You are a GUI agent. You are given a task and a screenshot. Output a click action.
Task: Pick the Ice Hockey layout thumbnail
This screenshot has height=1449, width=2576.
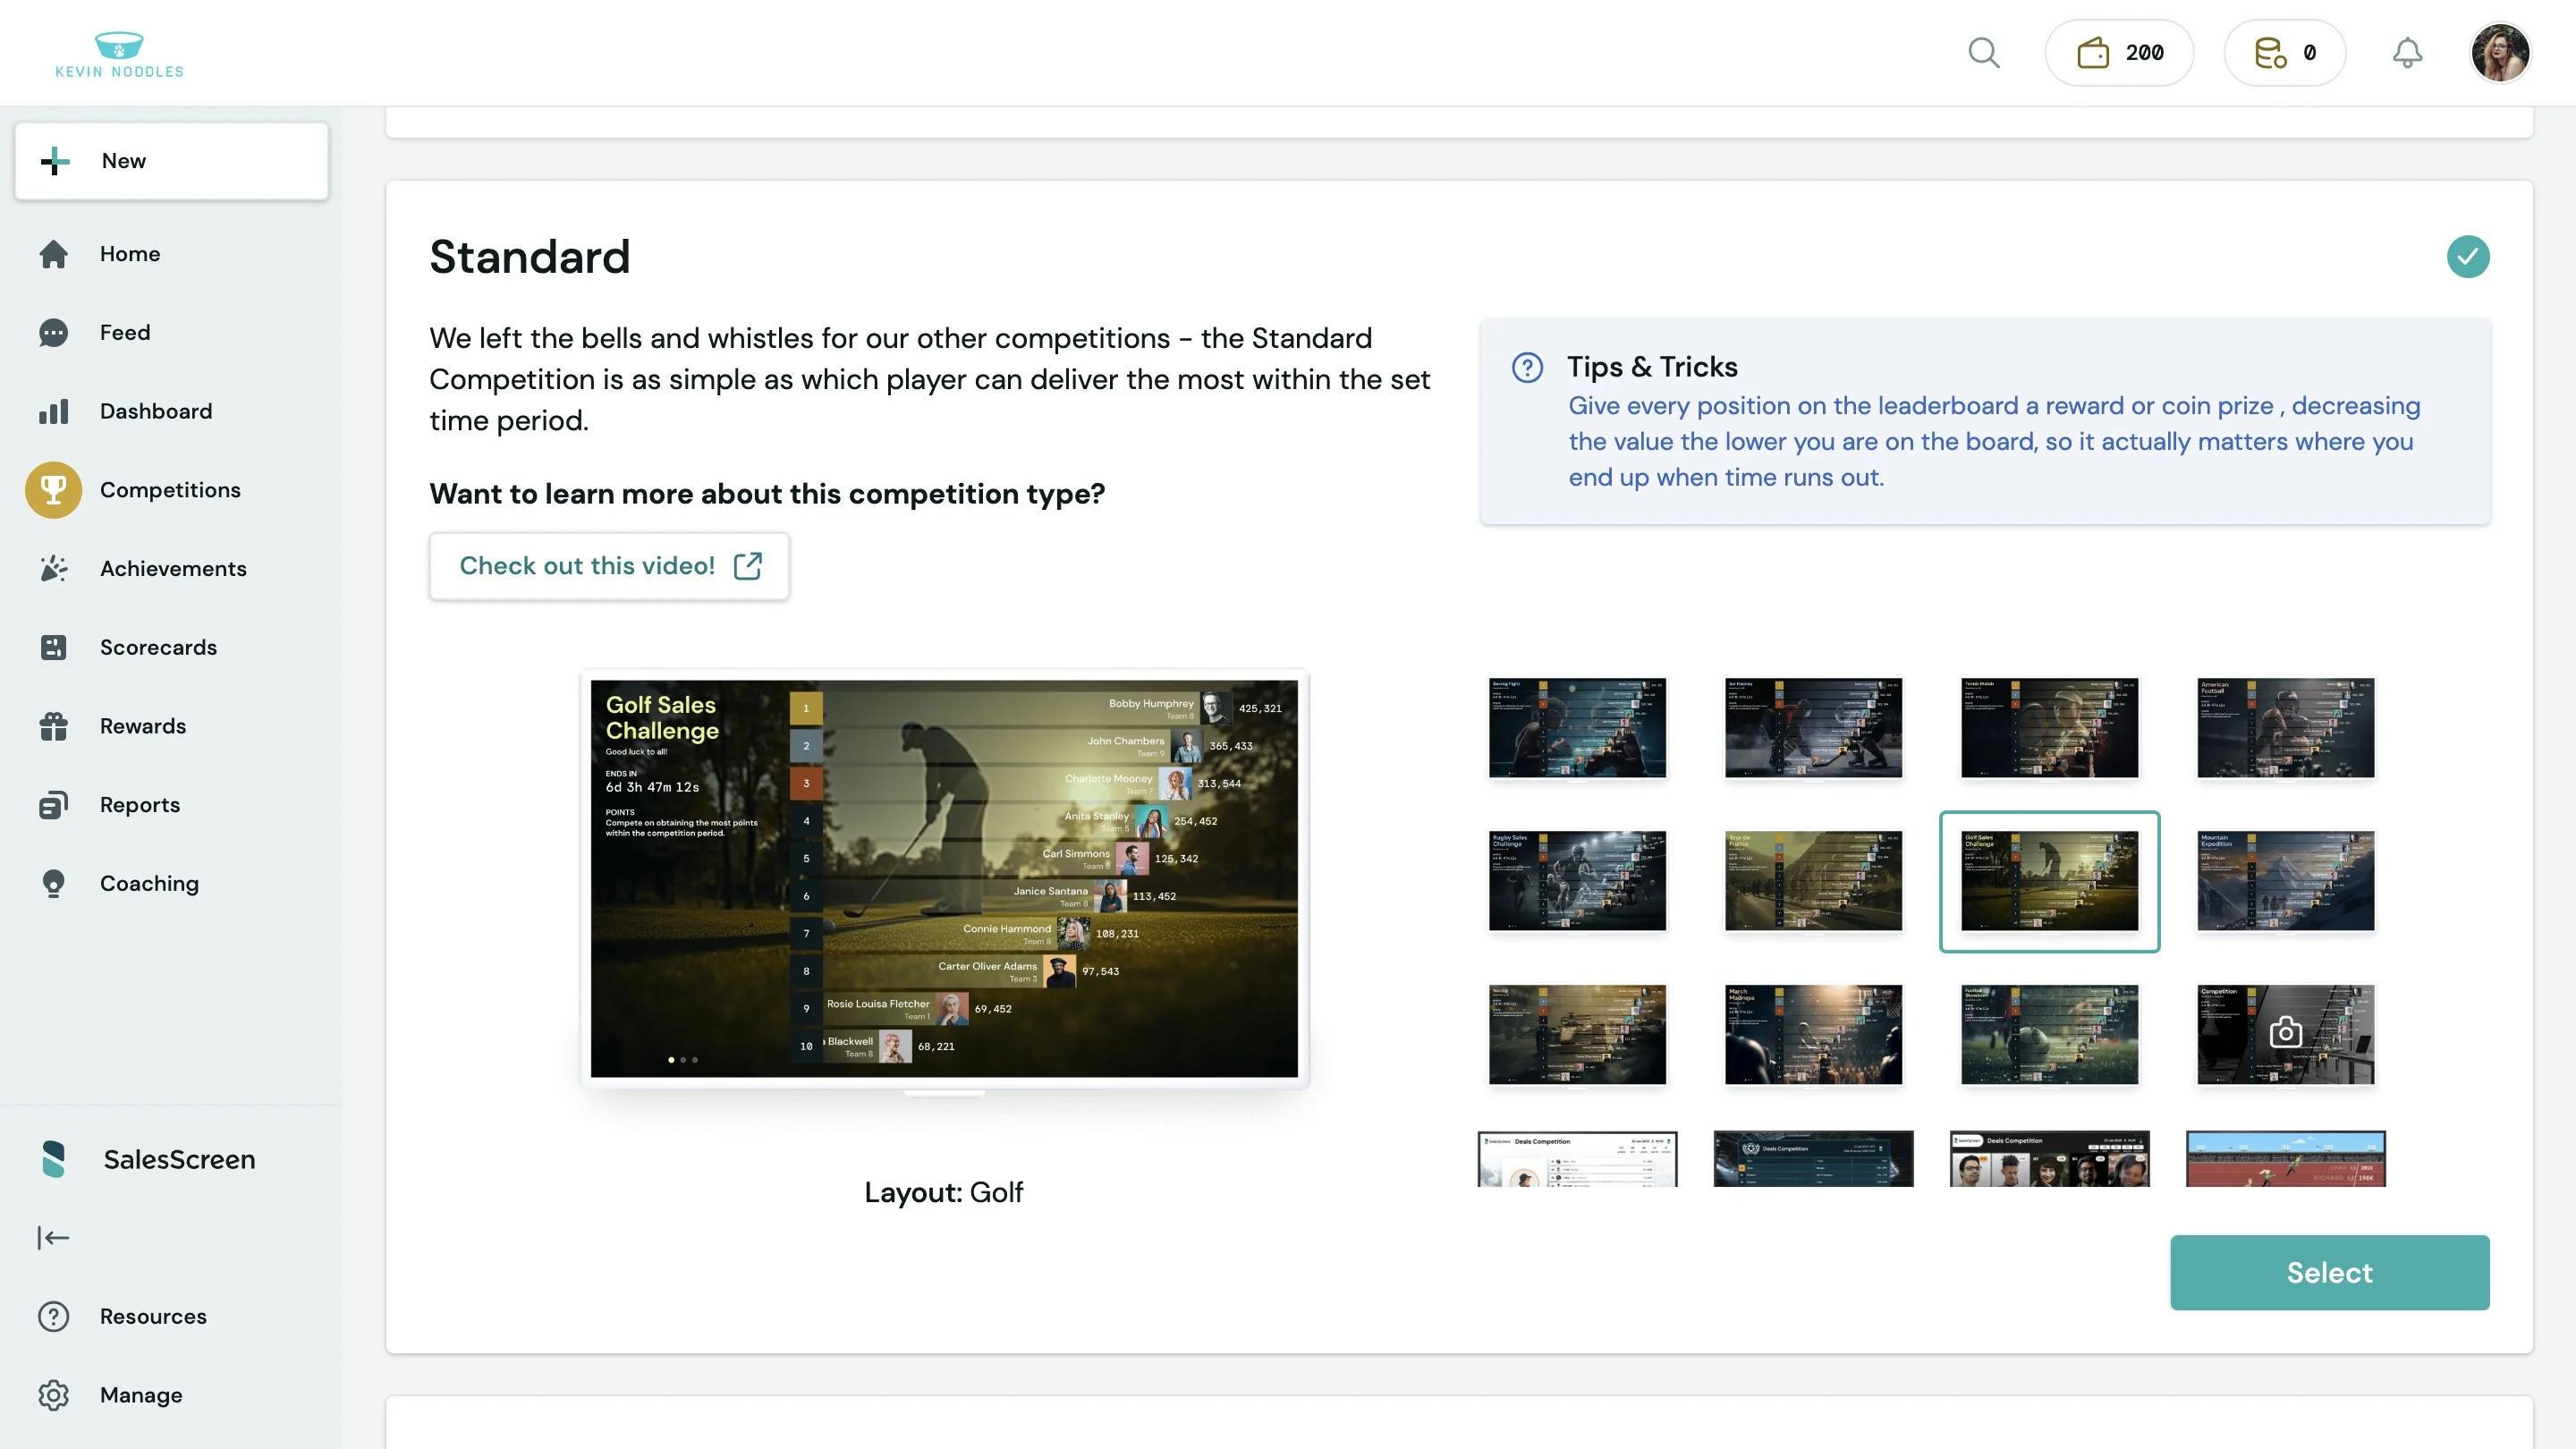(x=1813, y=727)
